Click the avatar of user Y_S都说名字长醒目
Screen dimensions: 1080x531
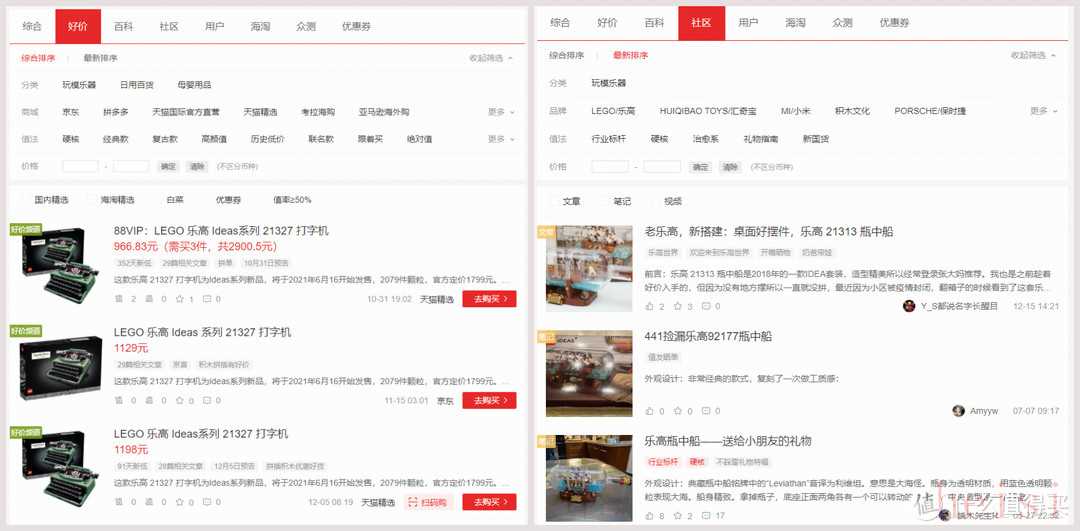click(909, 306)
